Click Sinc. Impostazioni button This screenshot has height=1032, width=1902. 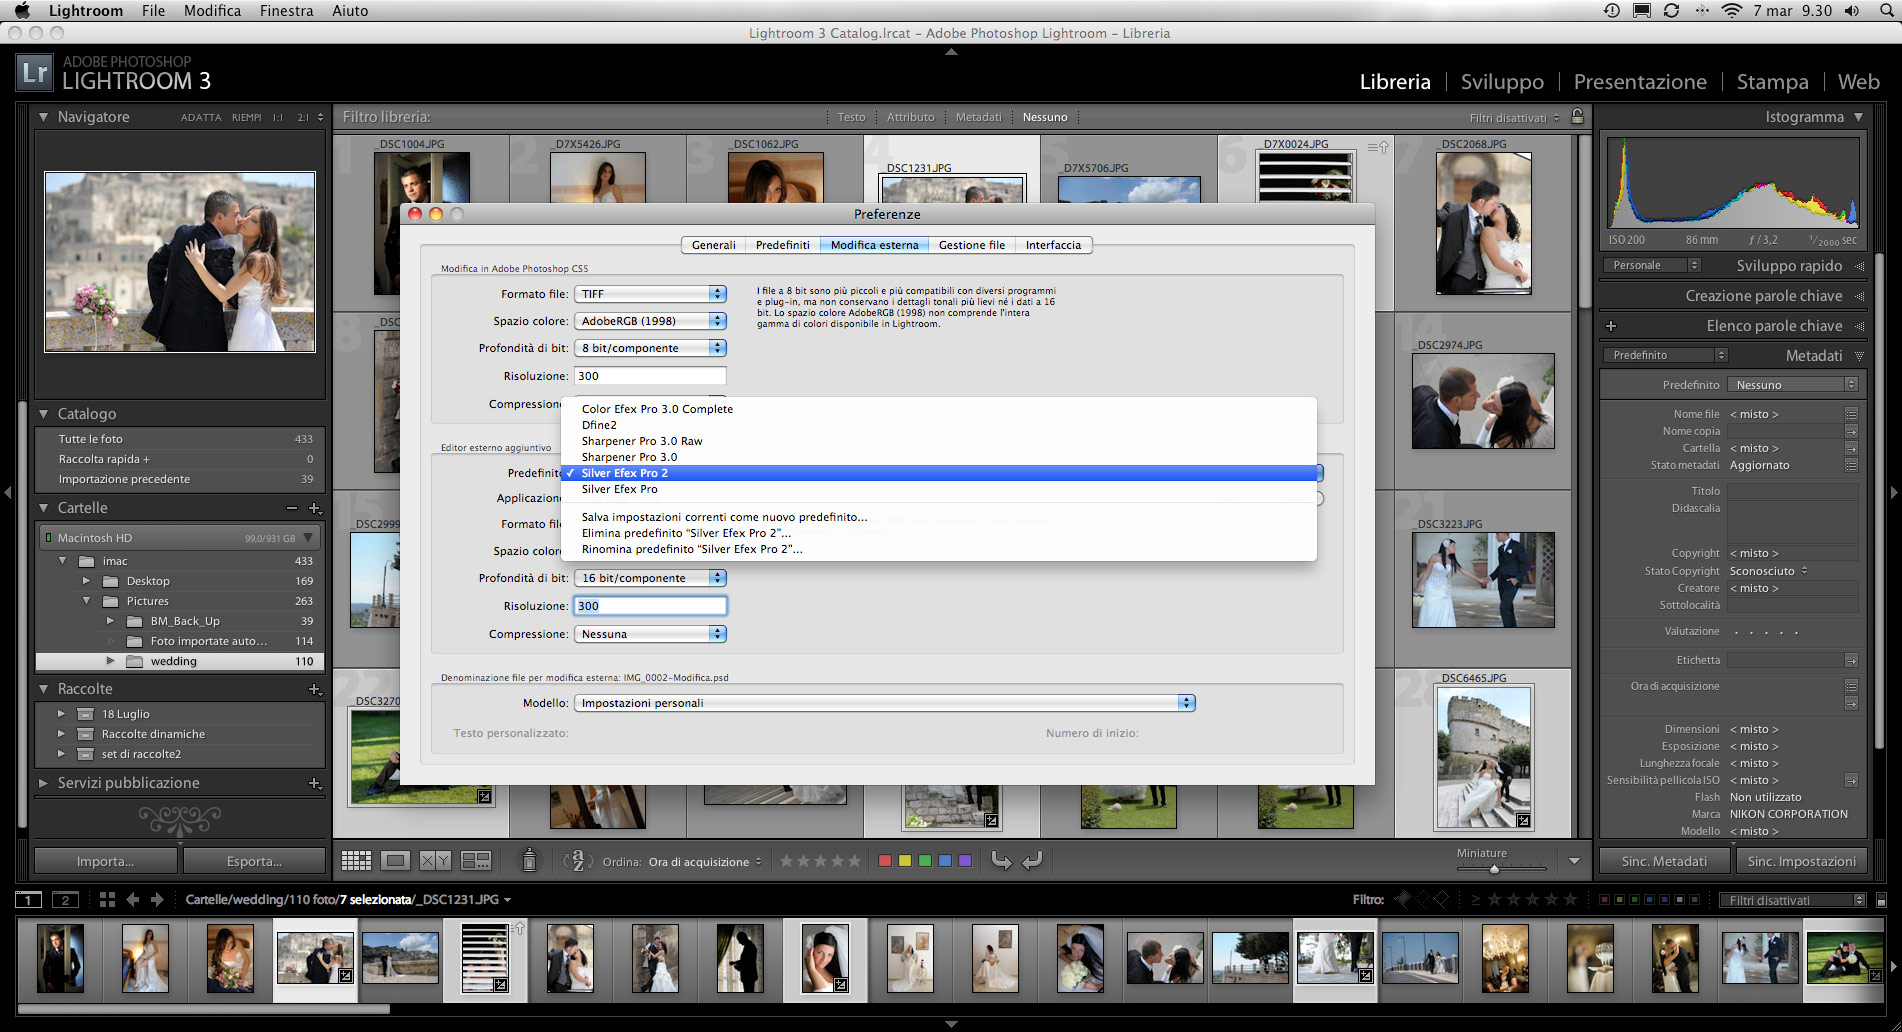coord(1802,861)
